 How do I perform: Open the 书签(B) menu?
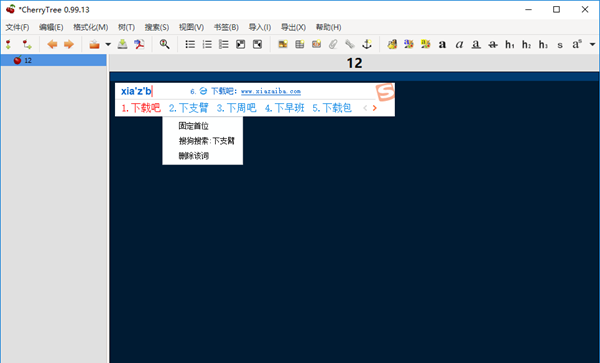tap(226, 27)
